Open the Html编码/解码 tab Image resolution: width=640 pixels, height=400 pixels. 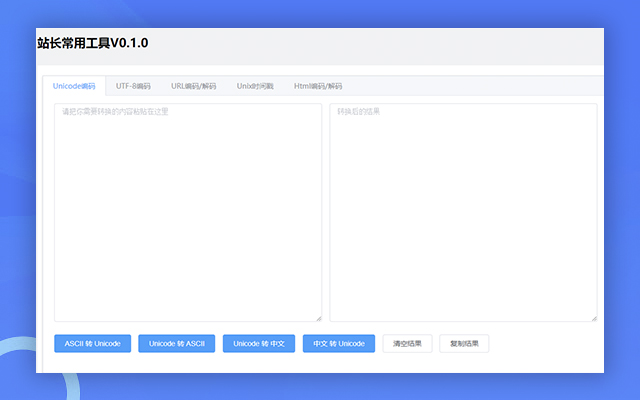tap(318, 86)
